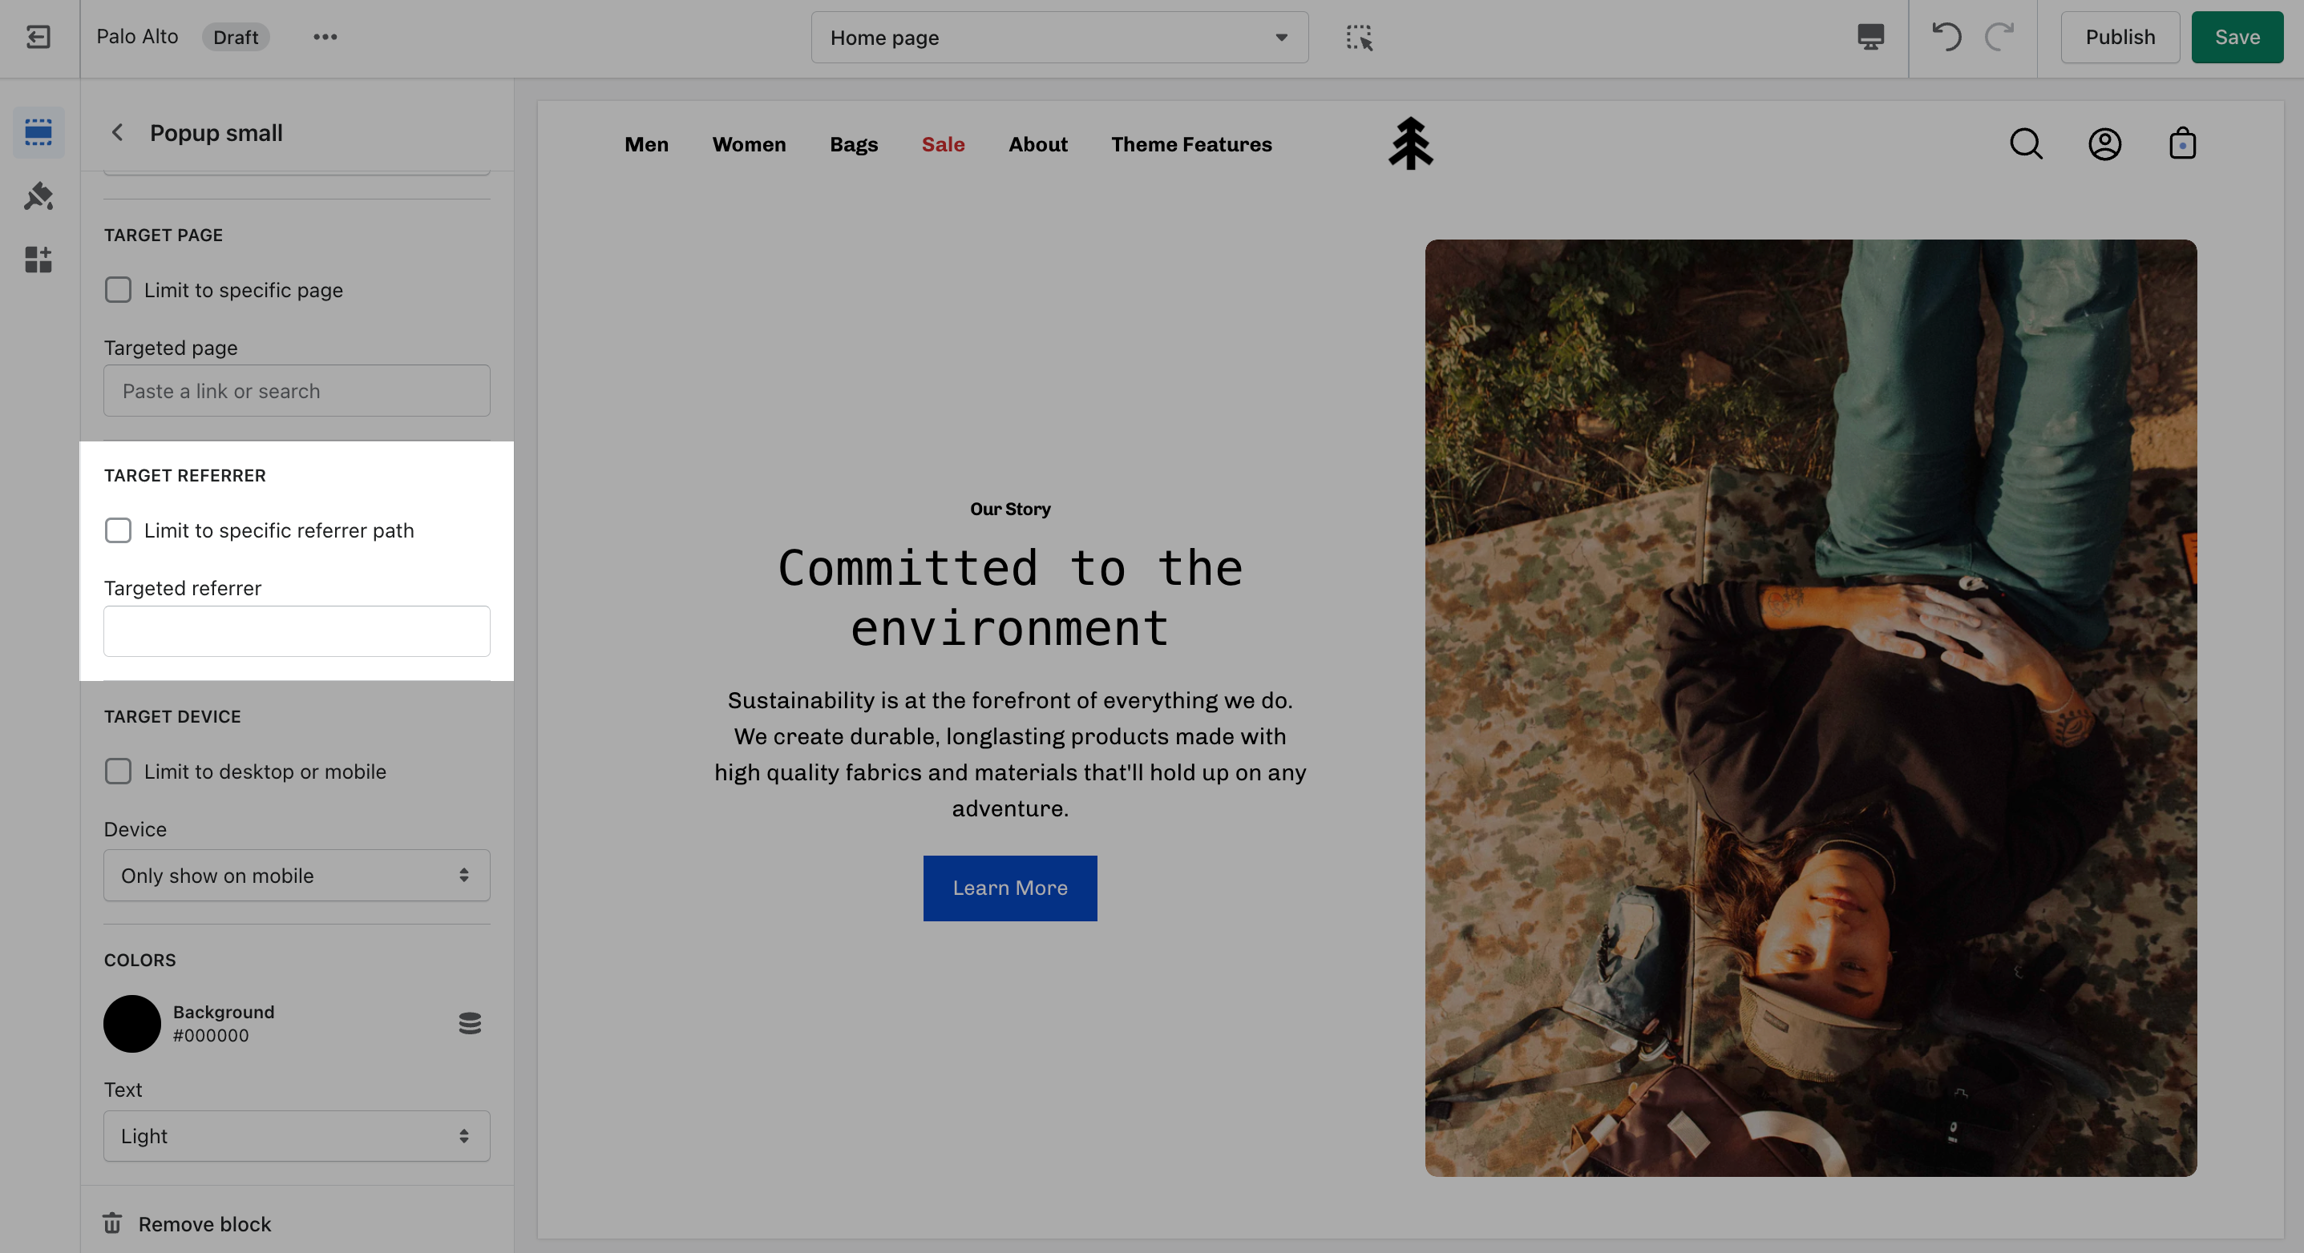Image resolution: width=2304 pixels, height=1253 pixels.
Task: Click the undo arrow
Action: 1946,37
